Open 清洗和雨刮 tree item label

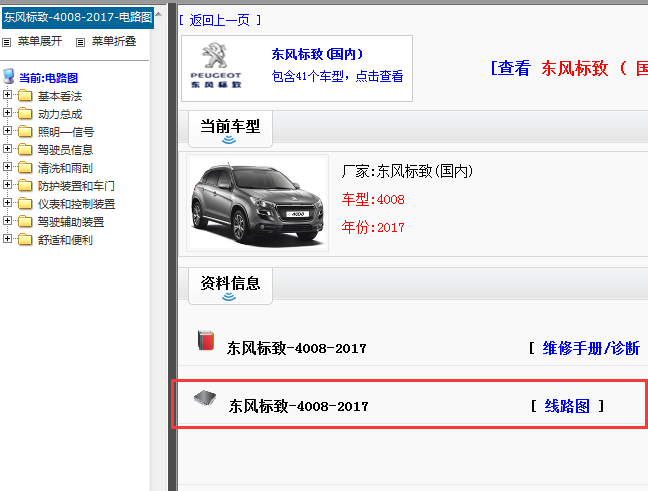65,168
